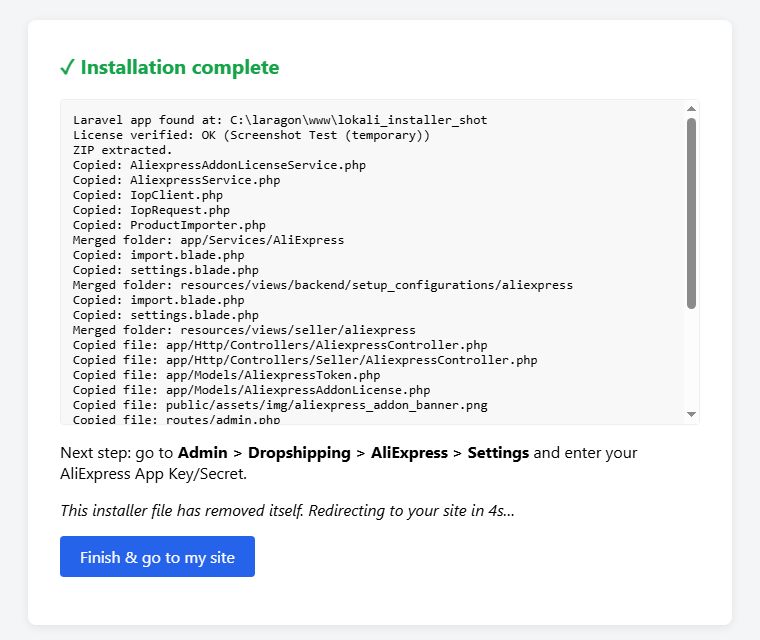Click the bold 'AliExpress' word in next step

click(410, 453)
